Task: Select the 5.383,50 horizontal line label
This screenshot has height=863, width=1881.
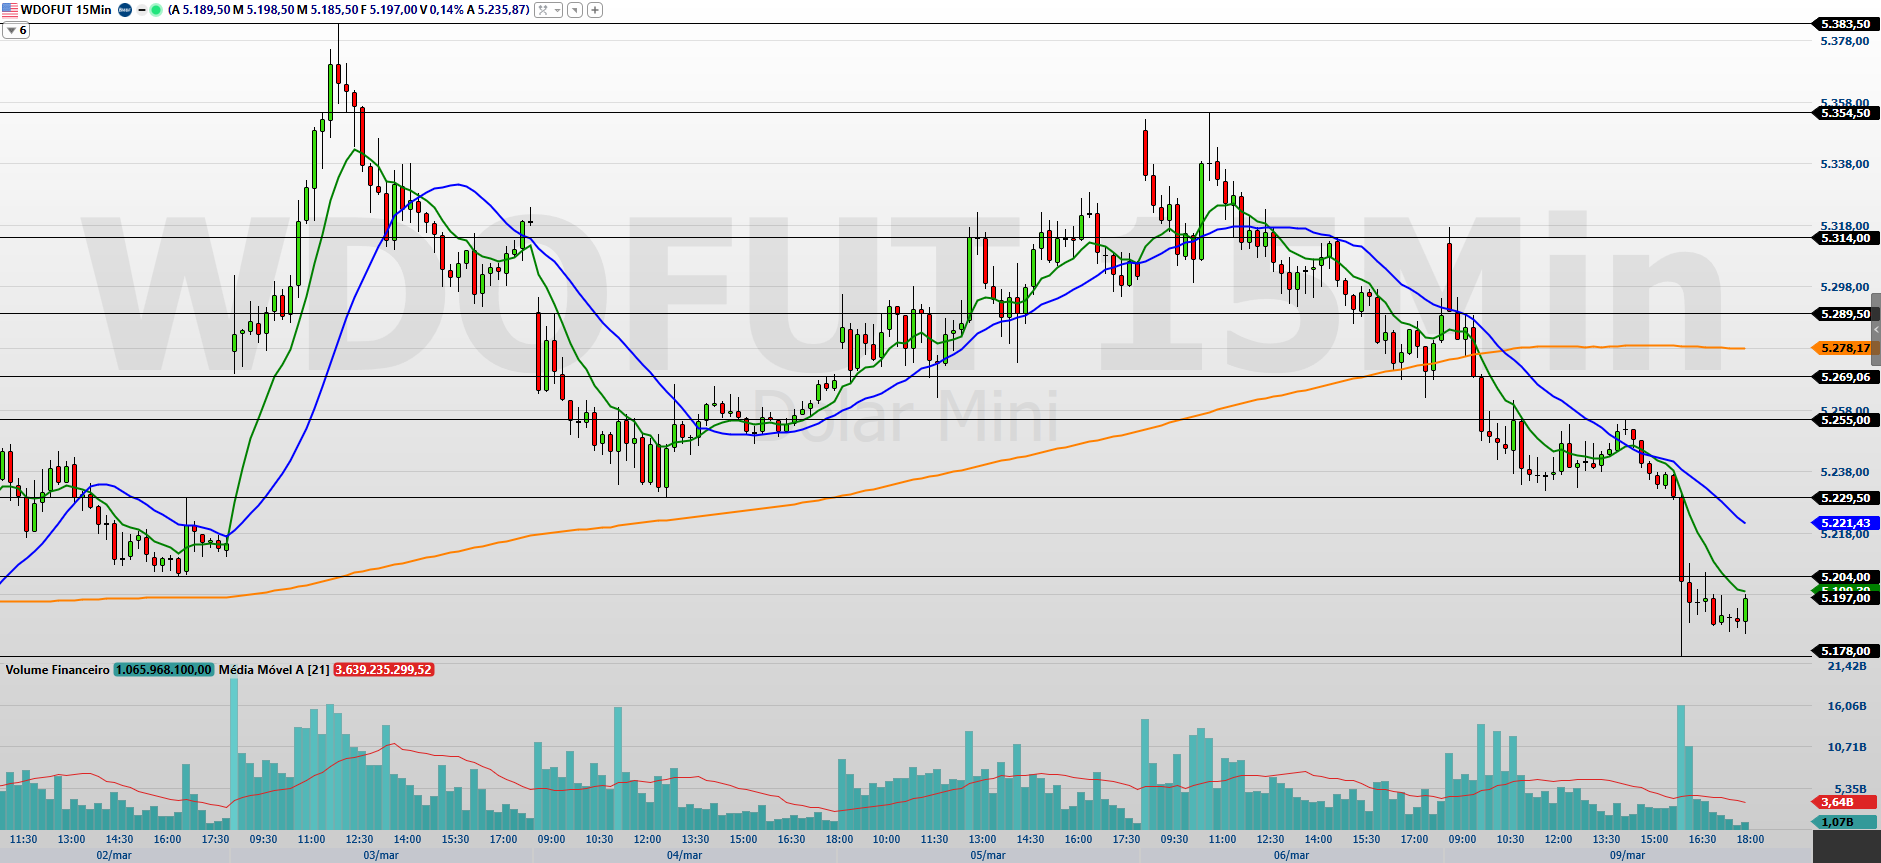Action: pyautogui.click(x=1844, y=24)
